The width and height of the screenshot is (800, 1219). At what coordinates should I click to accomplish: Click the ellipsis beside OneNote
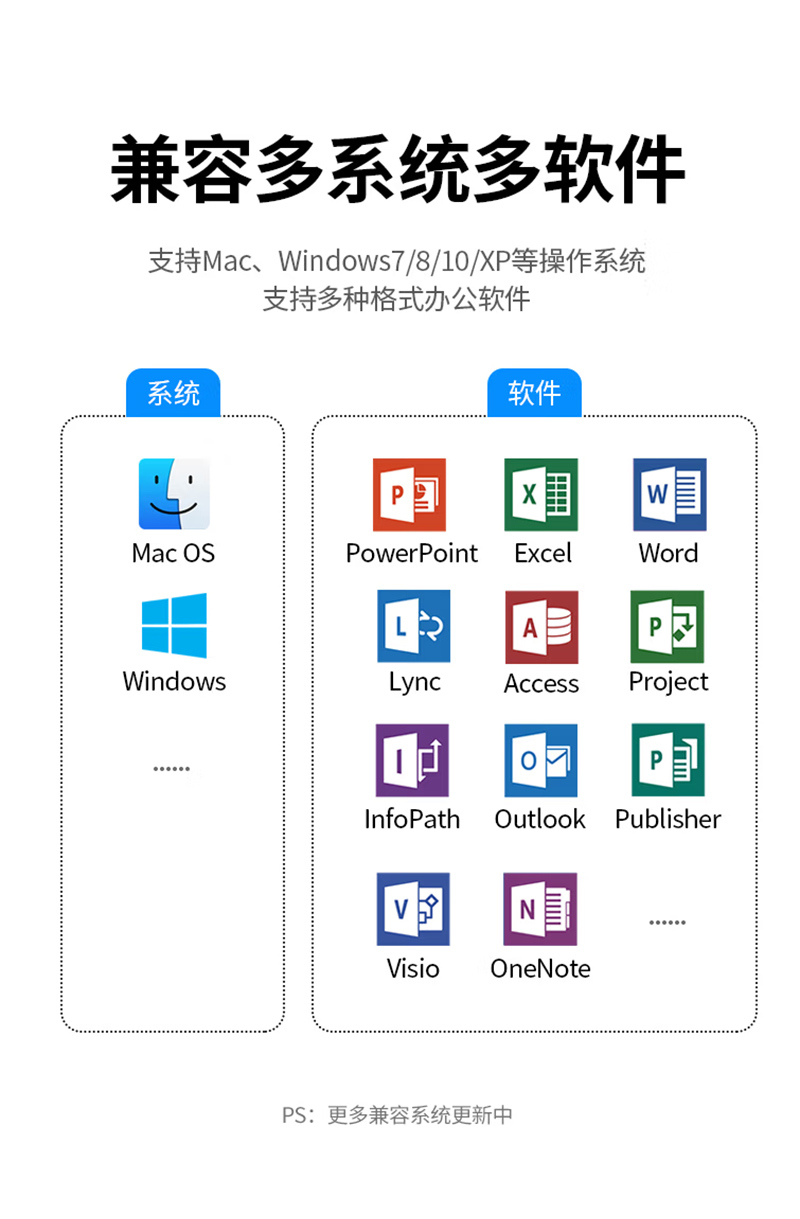tap(667, 923)
